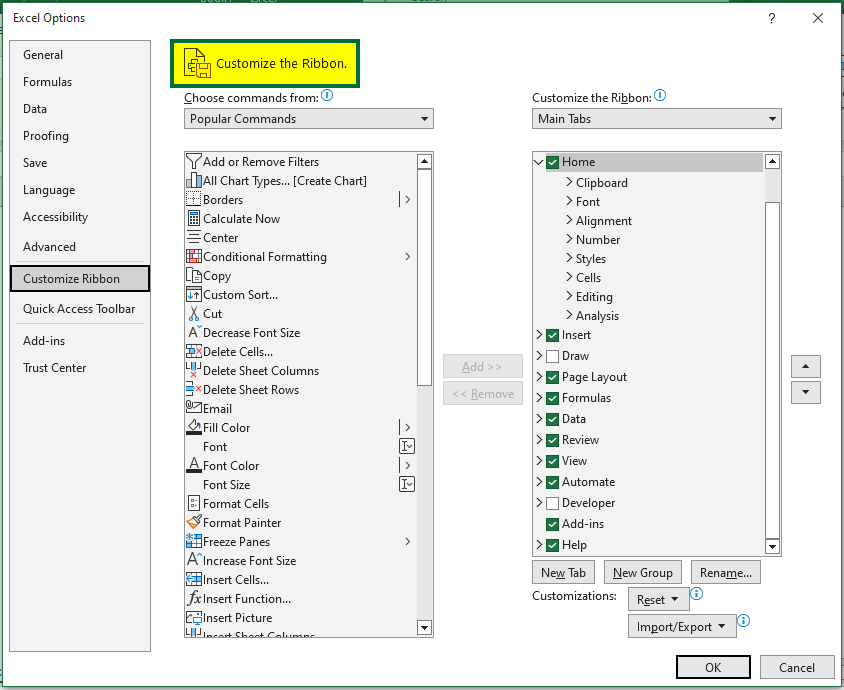This screenshot has width=844, height=690.
Task: Click the Format Cells icon
Action: click(193, 503)
